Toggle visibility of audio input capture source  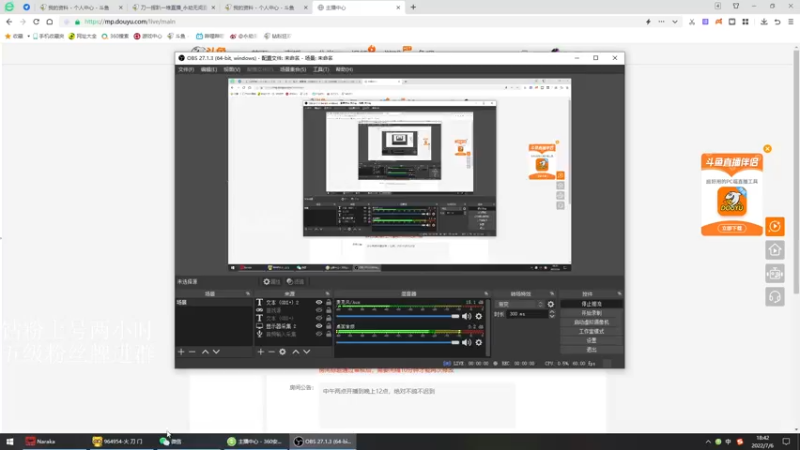coord(319,334)
